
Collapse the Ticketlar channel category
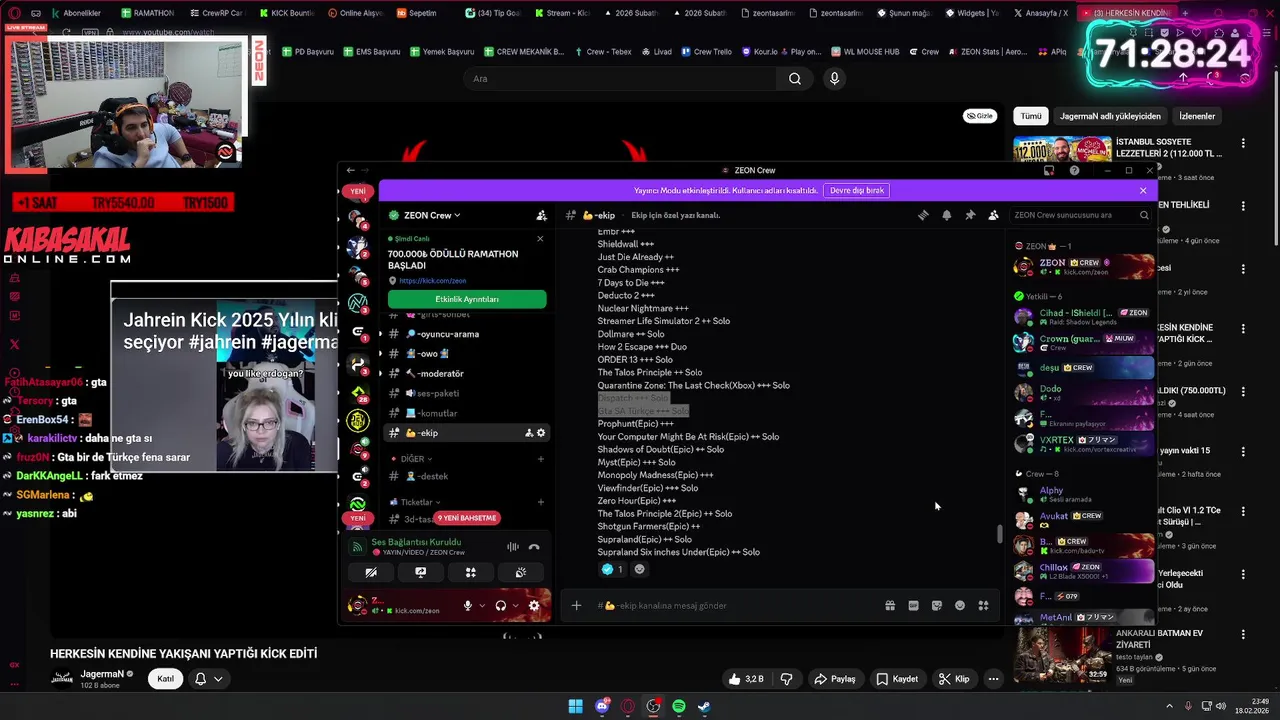(x=416, y=502)
